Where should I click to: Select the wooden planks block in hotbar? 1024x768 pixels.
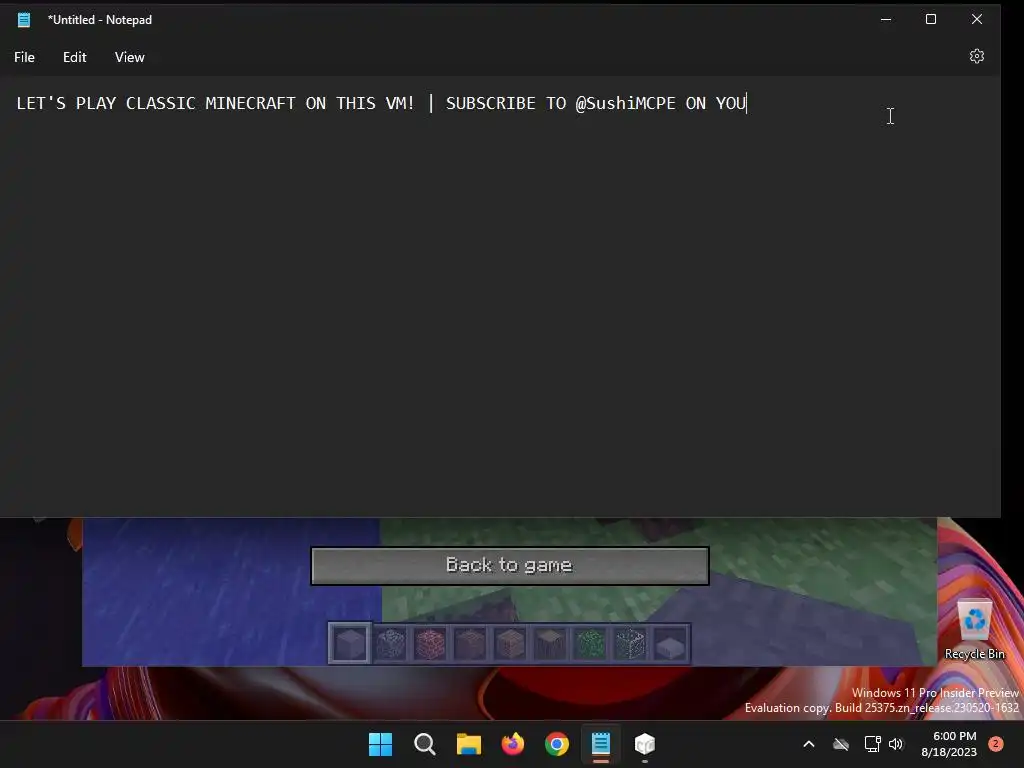(510, 644)
